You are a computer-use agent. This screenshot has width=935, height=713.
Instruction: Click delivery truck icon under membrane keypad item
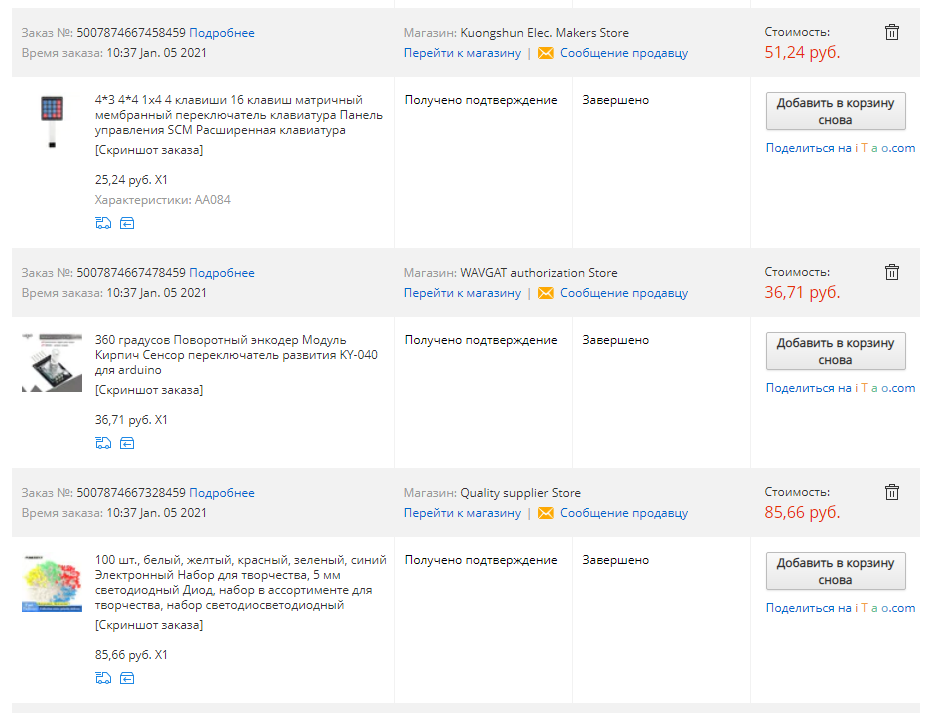coord(103,223)
